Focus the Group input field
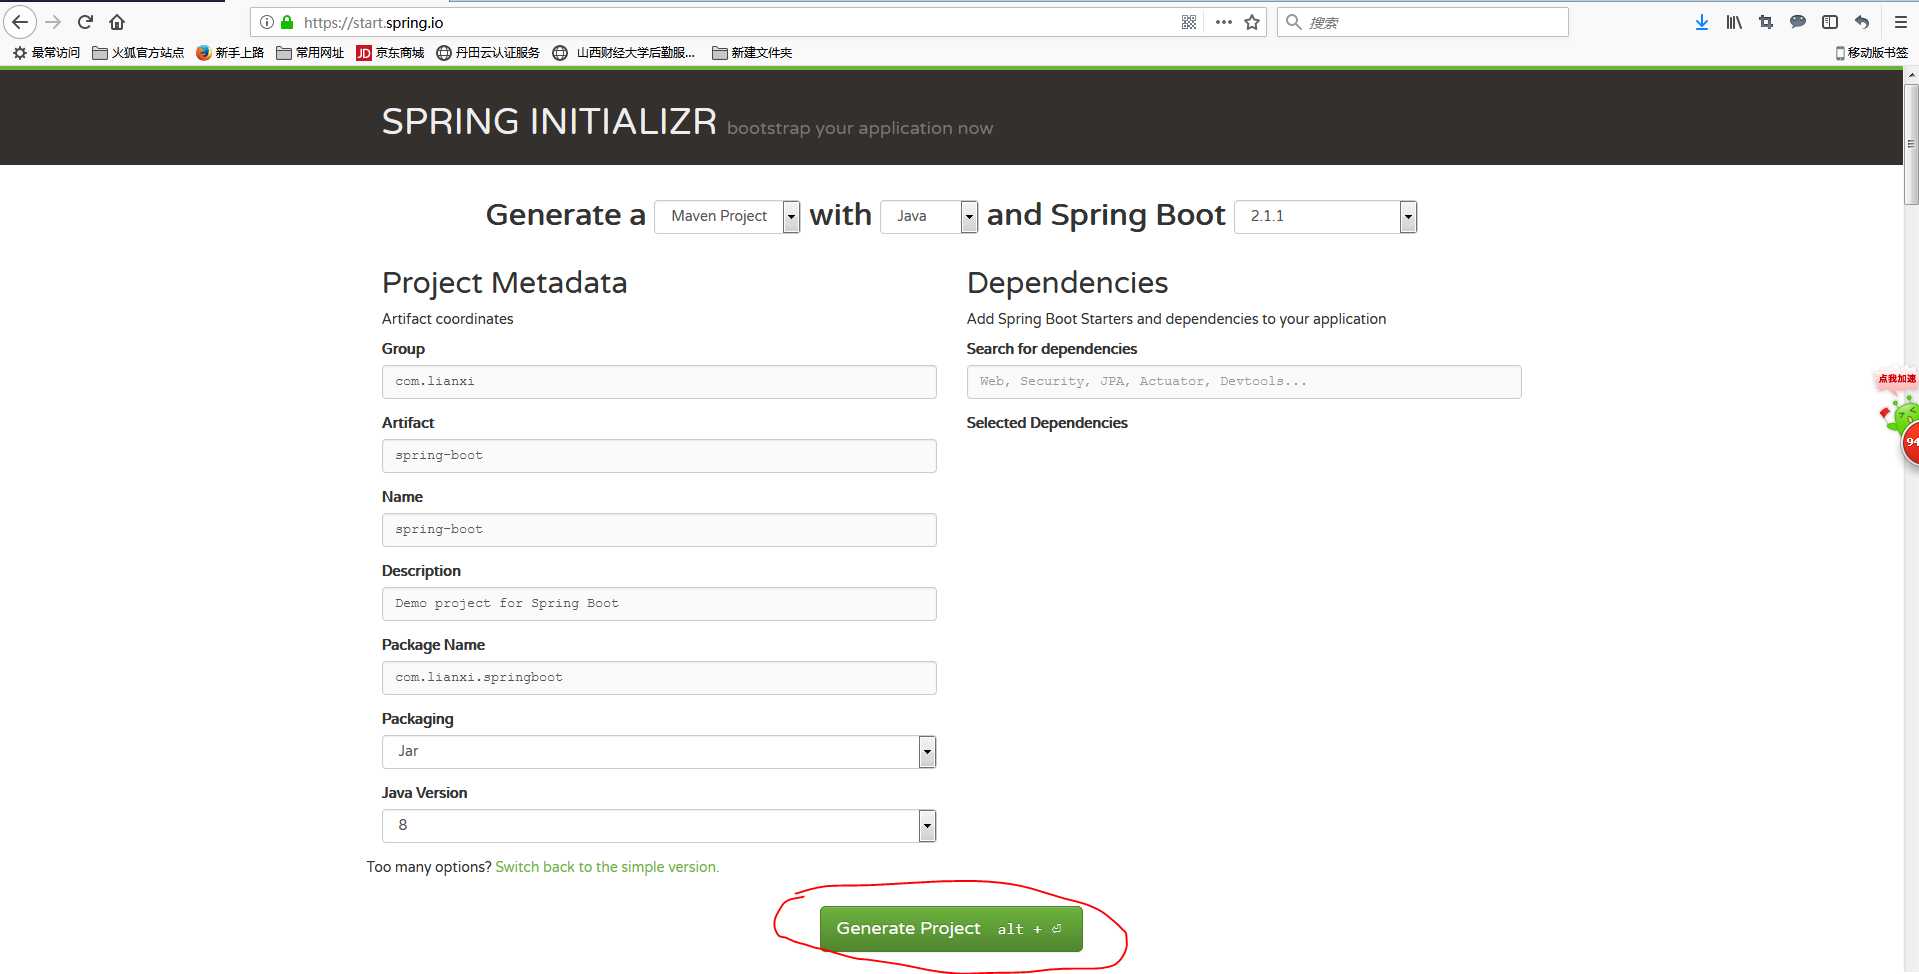The width and height of the screenshot is (1919, 974). click(x=659, y=382)
